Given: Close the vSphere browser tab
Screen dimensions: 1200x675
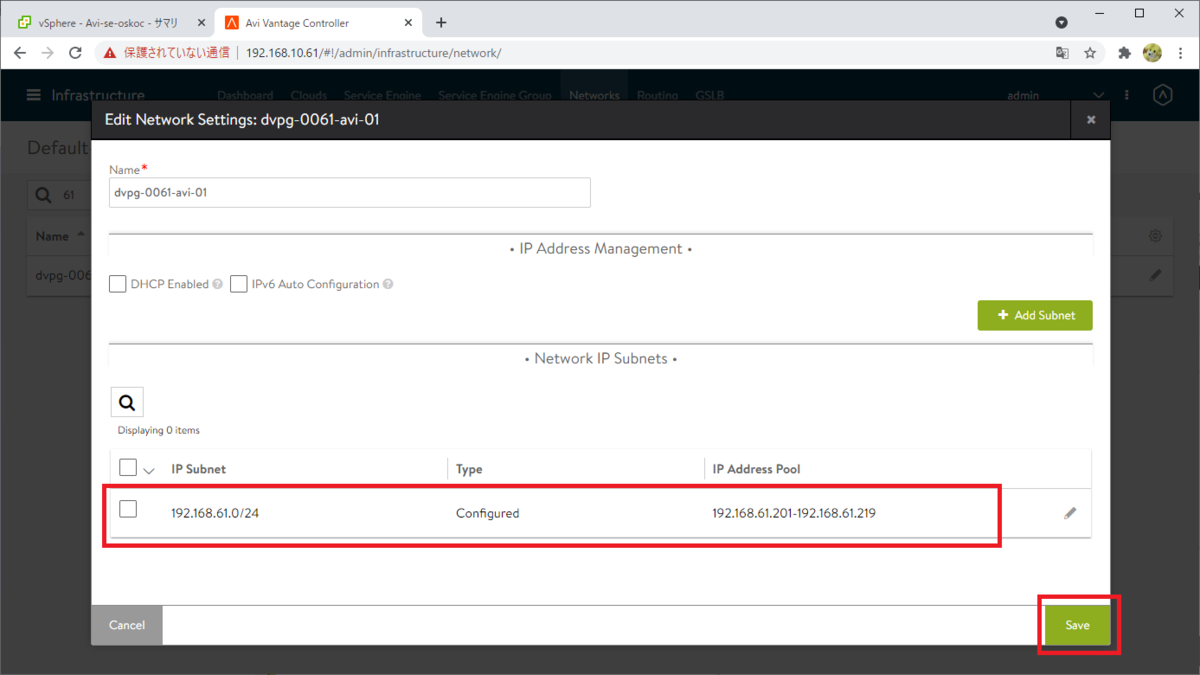Looking at the screenshot, I should 200,22.
